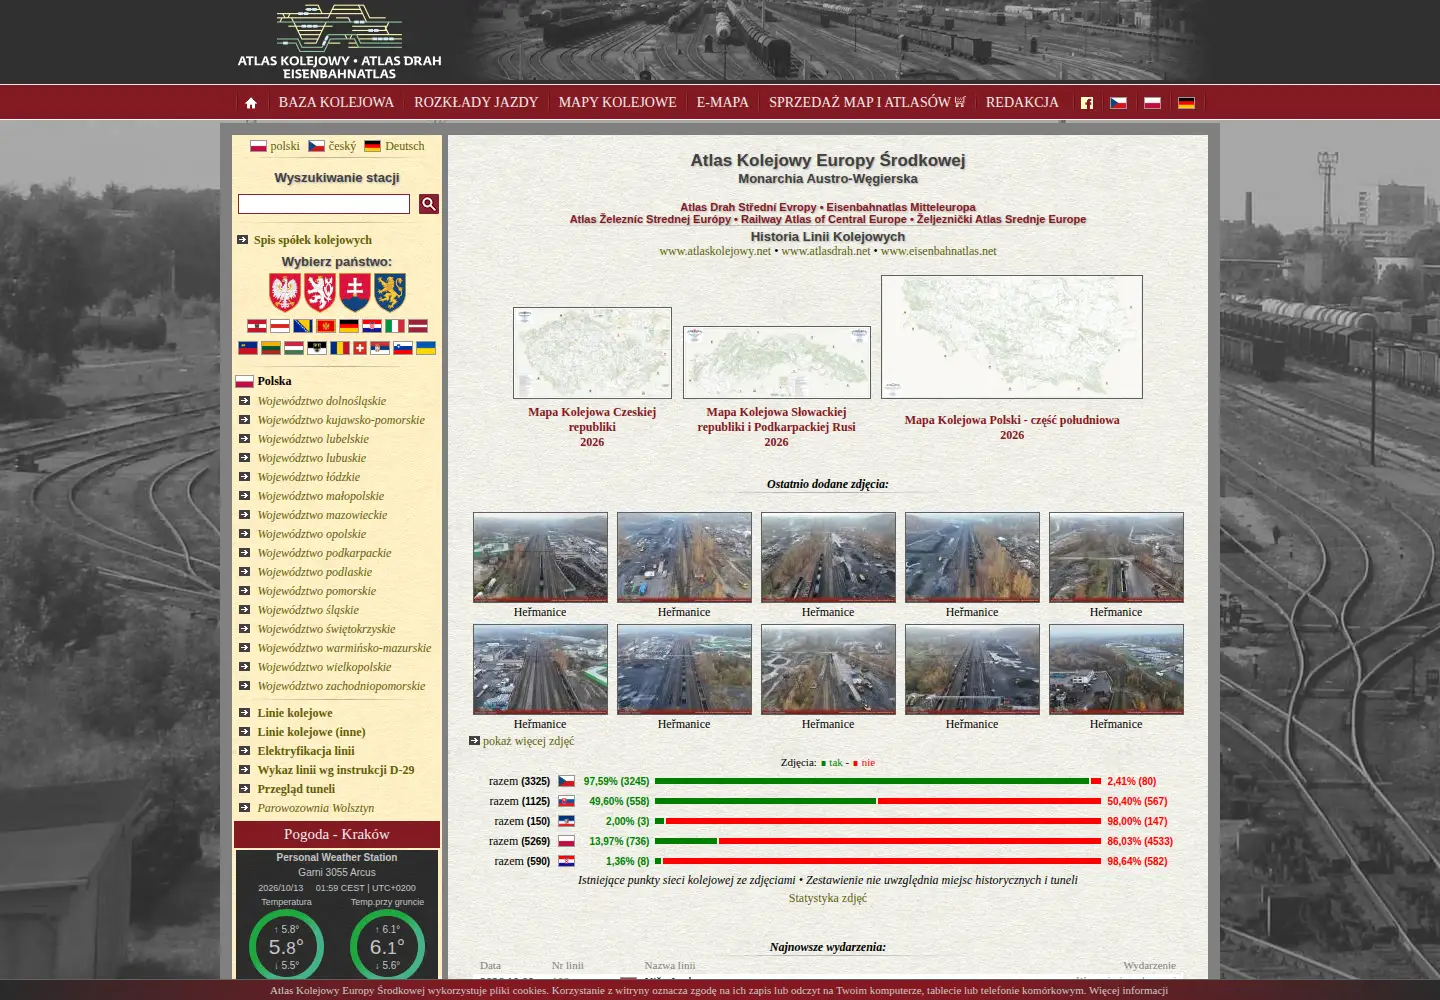Select the Slovak double-cross coat of arms
The height and width of the screenshot is (1000, 1440).
coord(355,292)
